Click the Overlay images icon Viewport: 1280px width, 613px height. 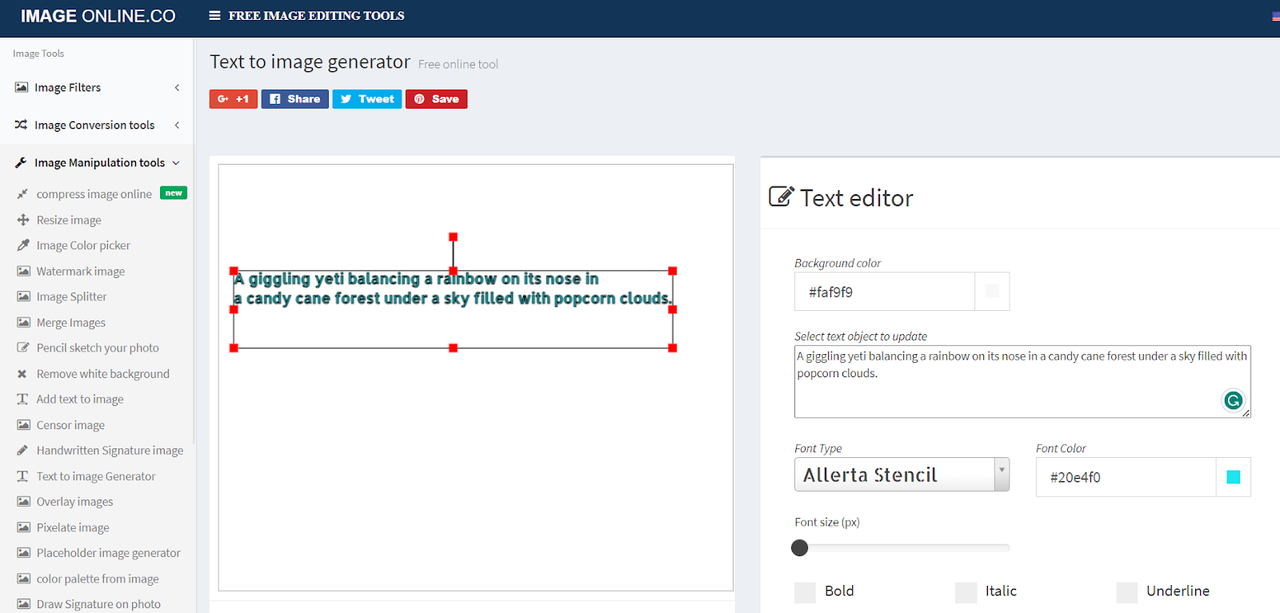(23, 502)
